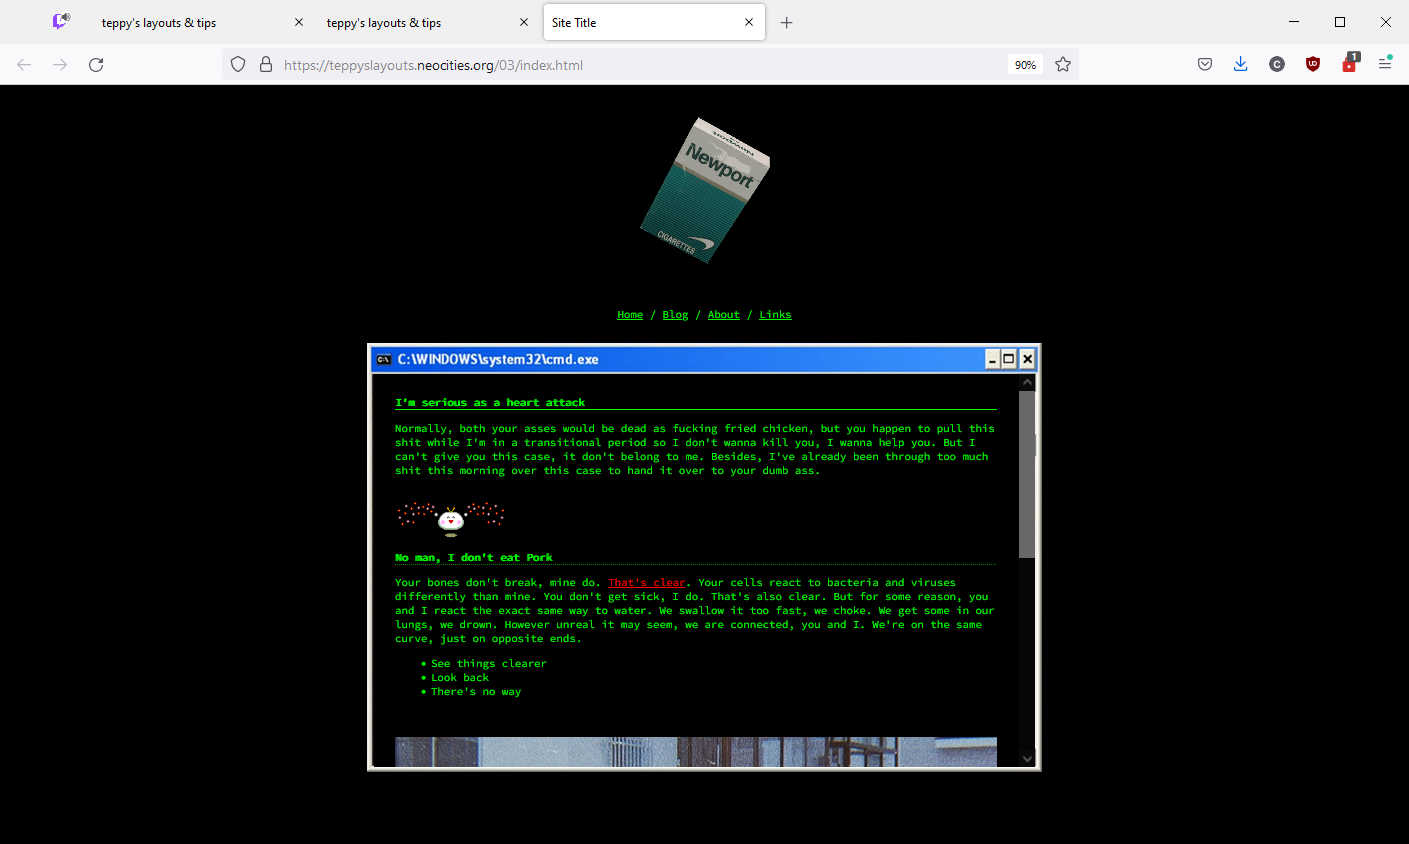Minimize the cmd.exe styled window
The height and width of the screenshot is (844, 1409).
992,359
